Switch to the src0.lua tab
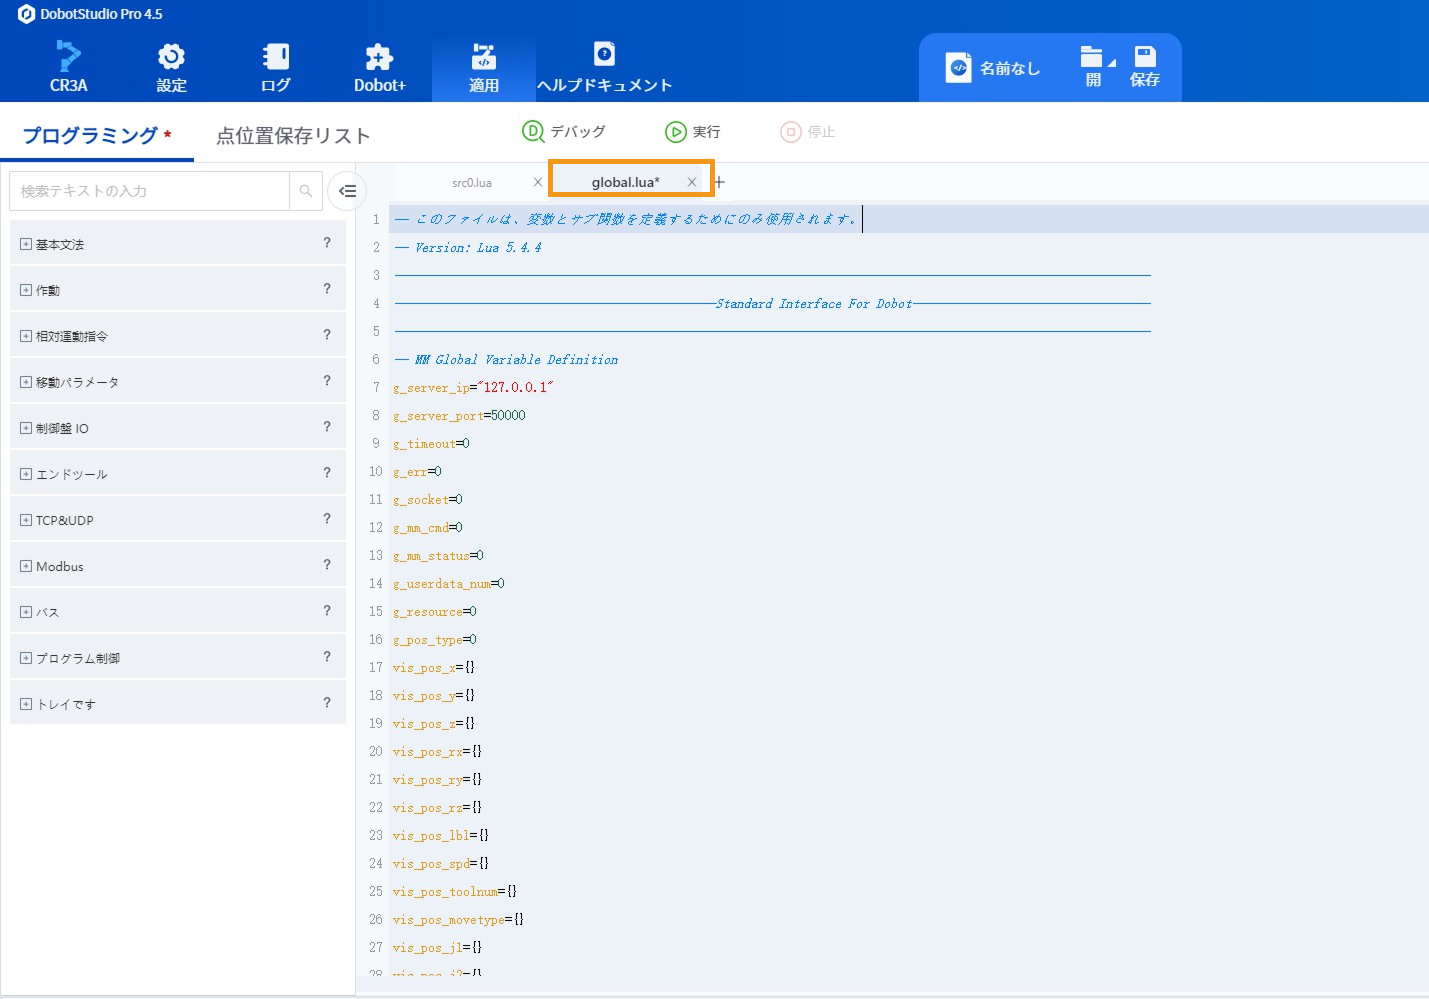The width and height of the screenshot is (1429, 999). point(472,183)
